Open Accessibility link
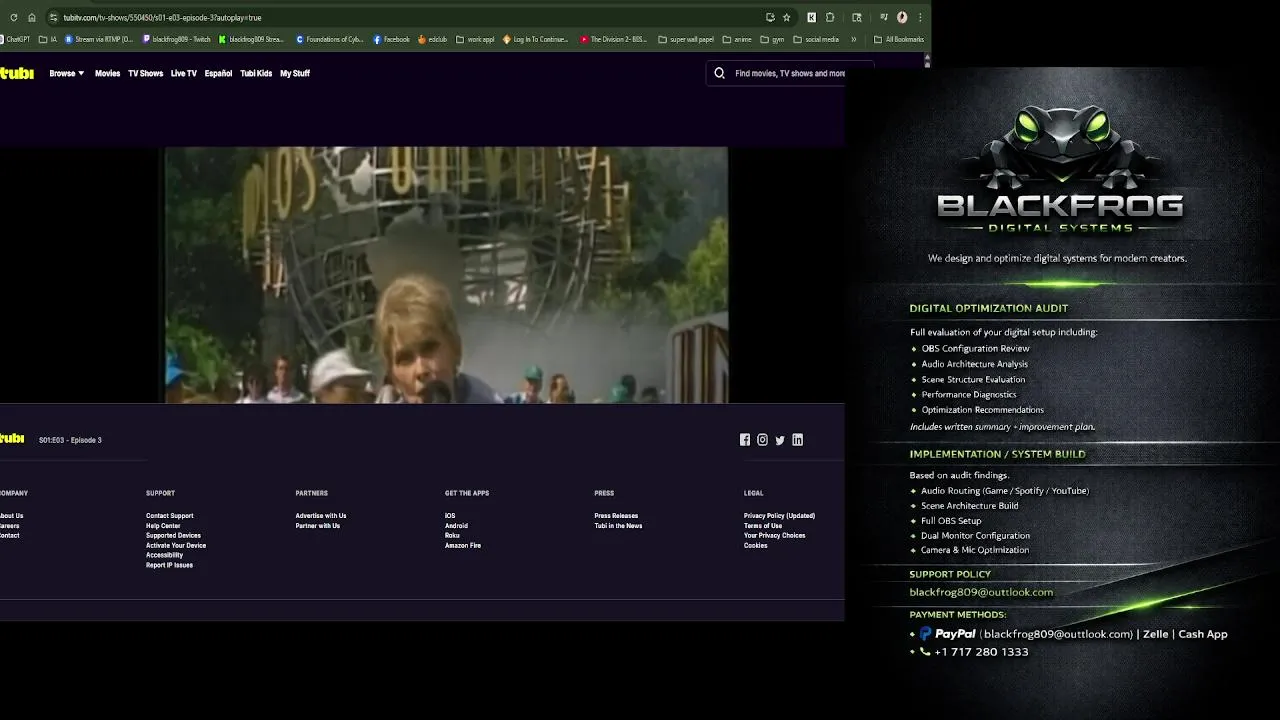The image size is (1280, 720). [x=164, y=555]
